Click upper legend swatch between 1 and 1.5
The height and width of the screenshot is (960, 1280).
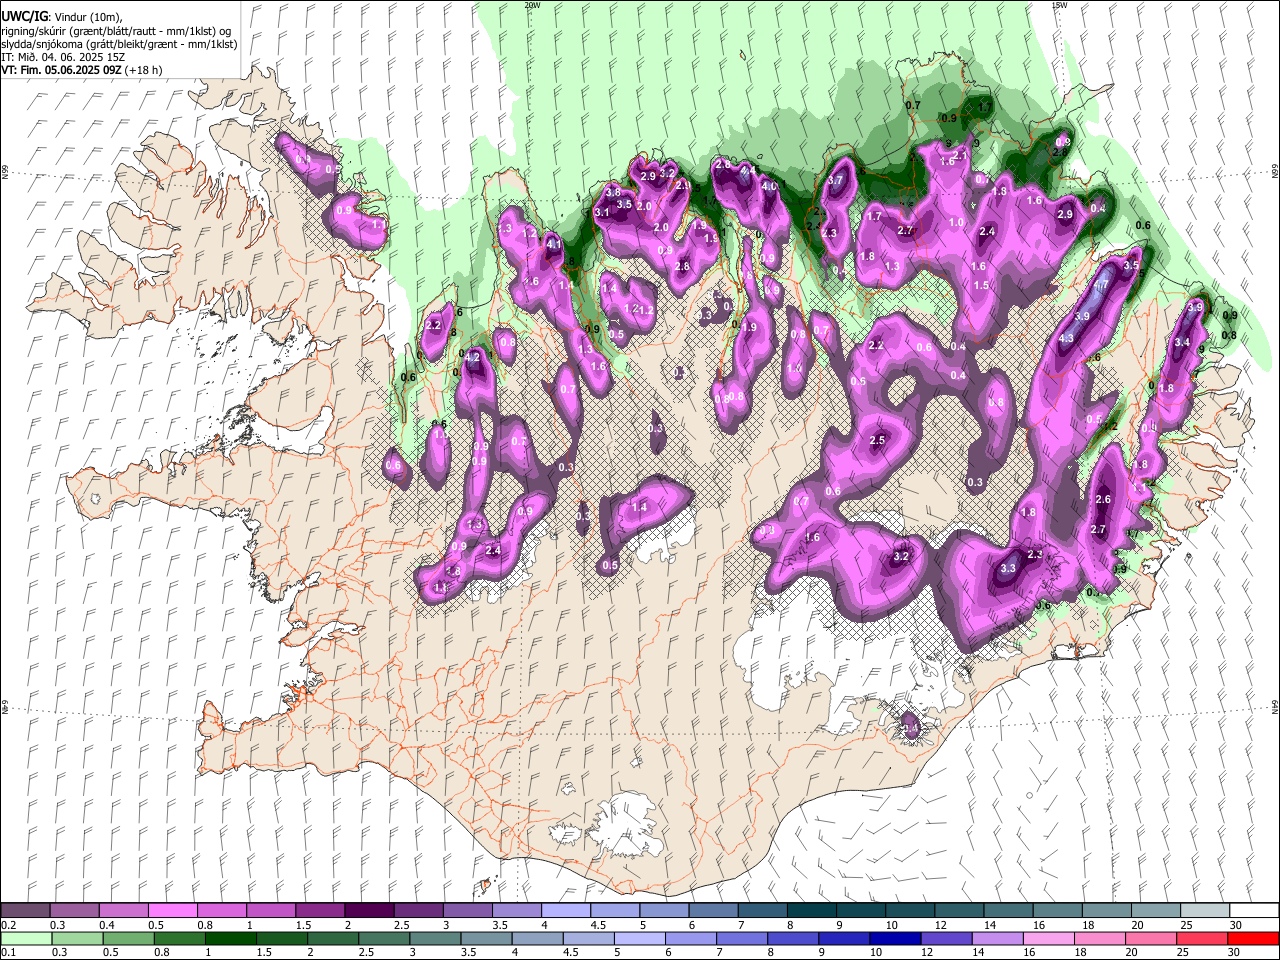(x=271, y=911)
